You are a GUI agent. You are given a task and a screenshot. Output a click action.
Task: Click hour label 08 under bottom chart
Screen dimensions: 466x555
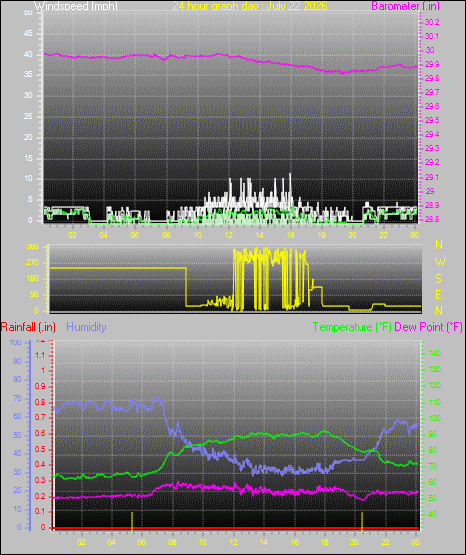click(x=172, y=542)
